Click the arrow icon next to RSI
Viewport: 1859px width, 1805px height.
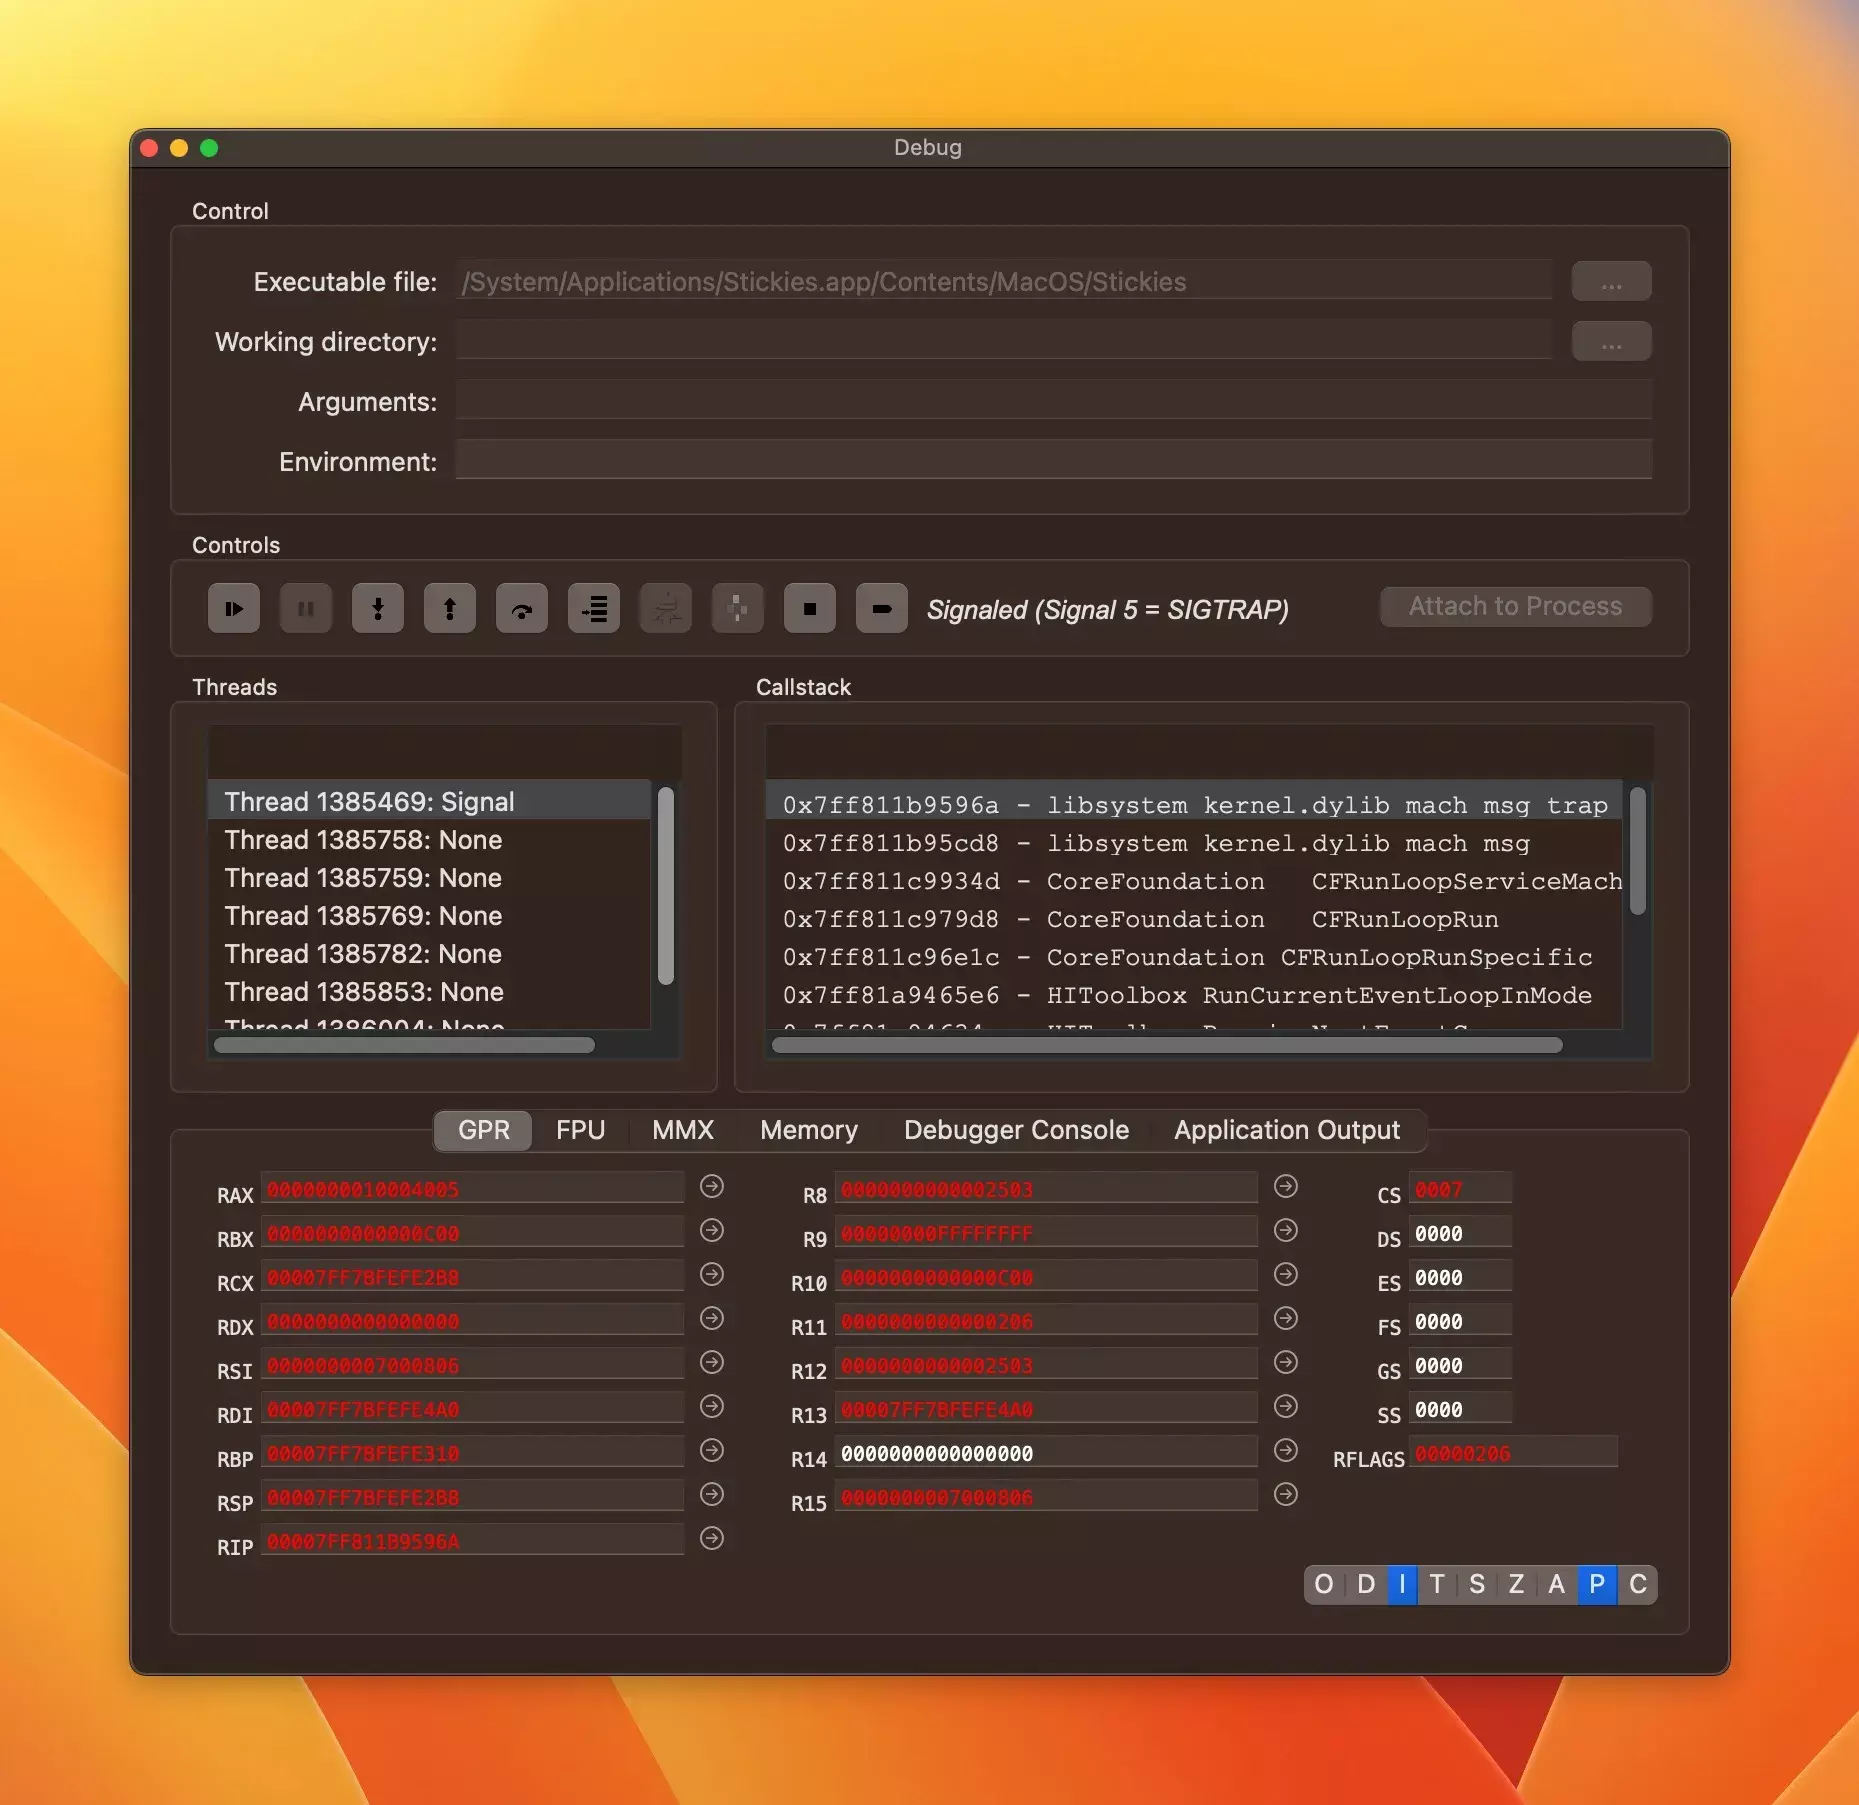click(712, 1363)
